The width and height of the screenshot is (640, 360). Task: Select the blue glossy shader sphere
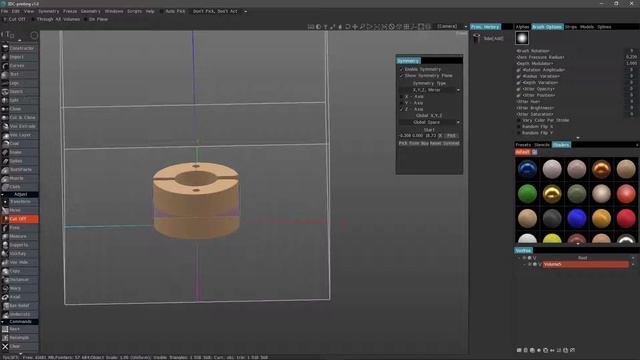pyautogui.click(x=527, y=169)
